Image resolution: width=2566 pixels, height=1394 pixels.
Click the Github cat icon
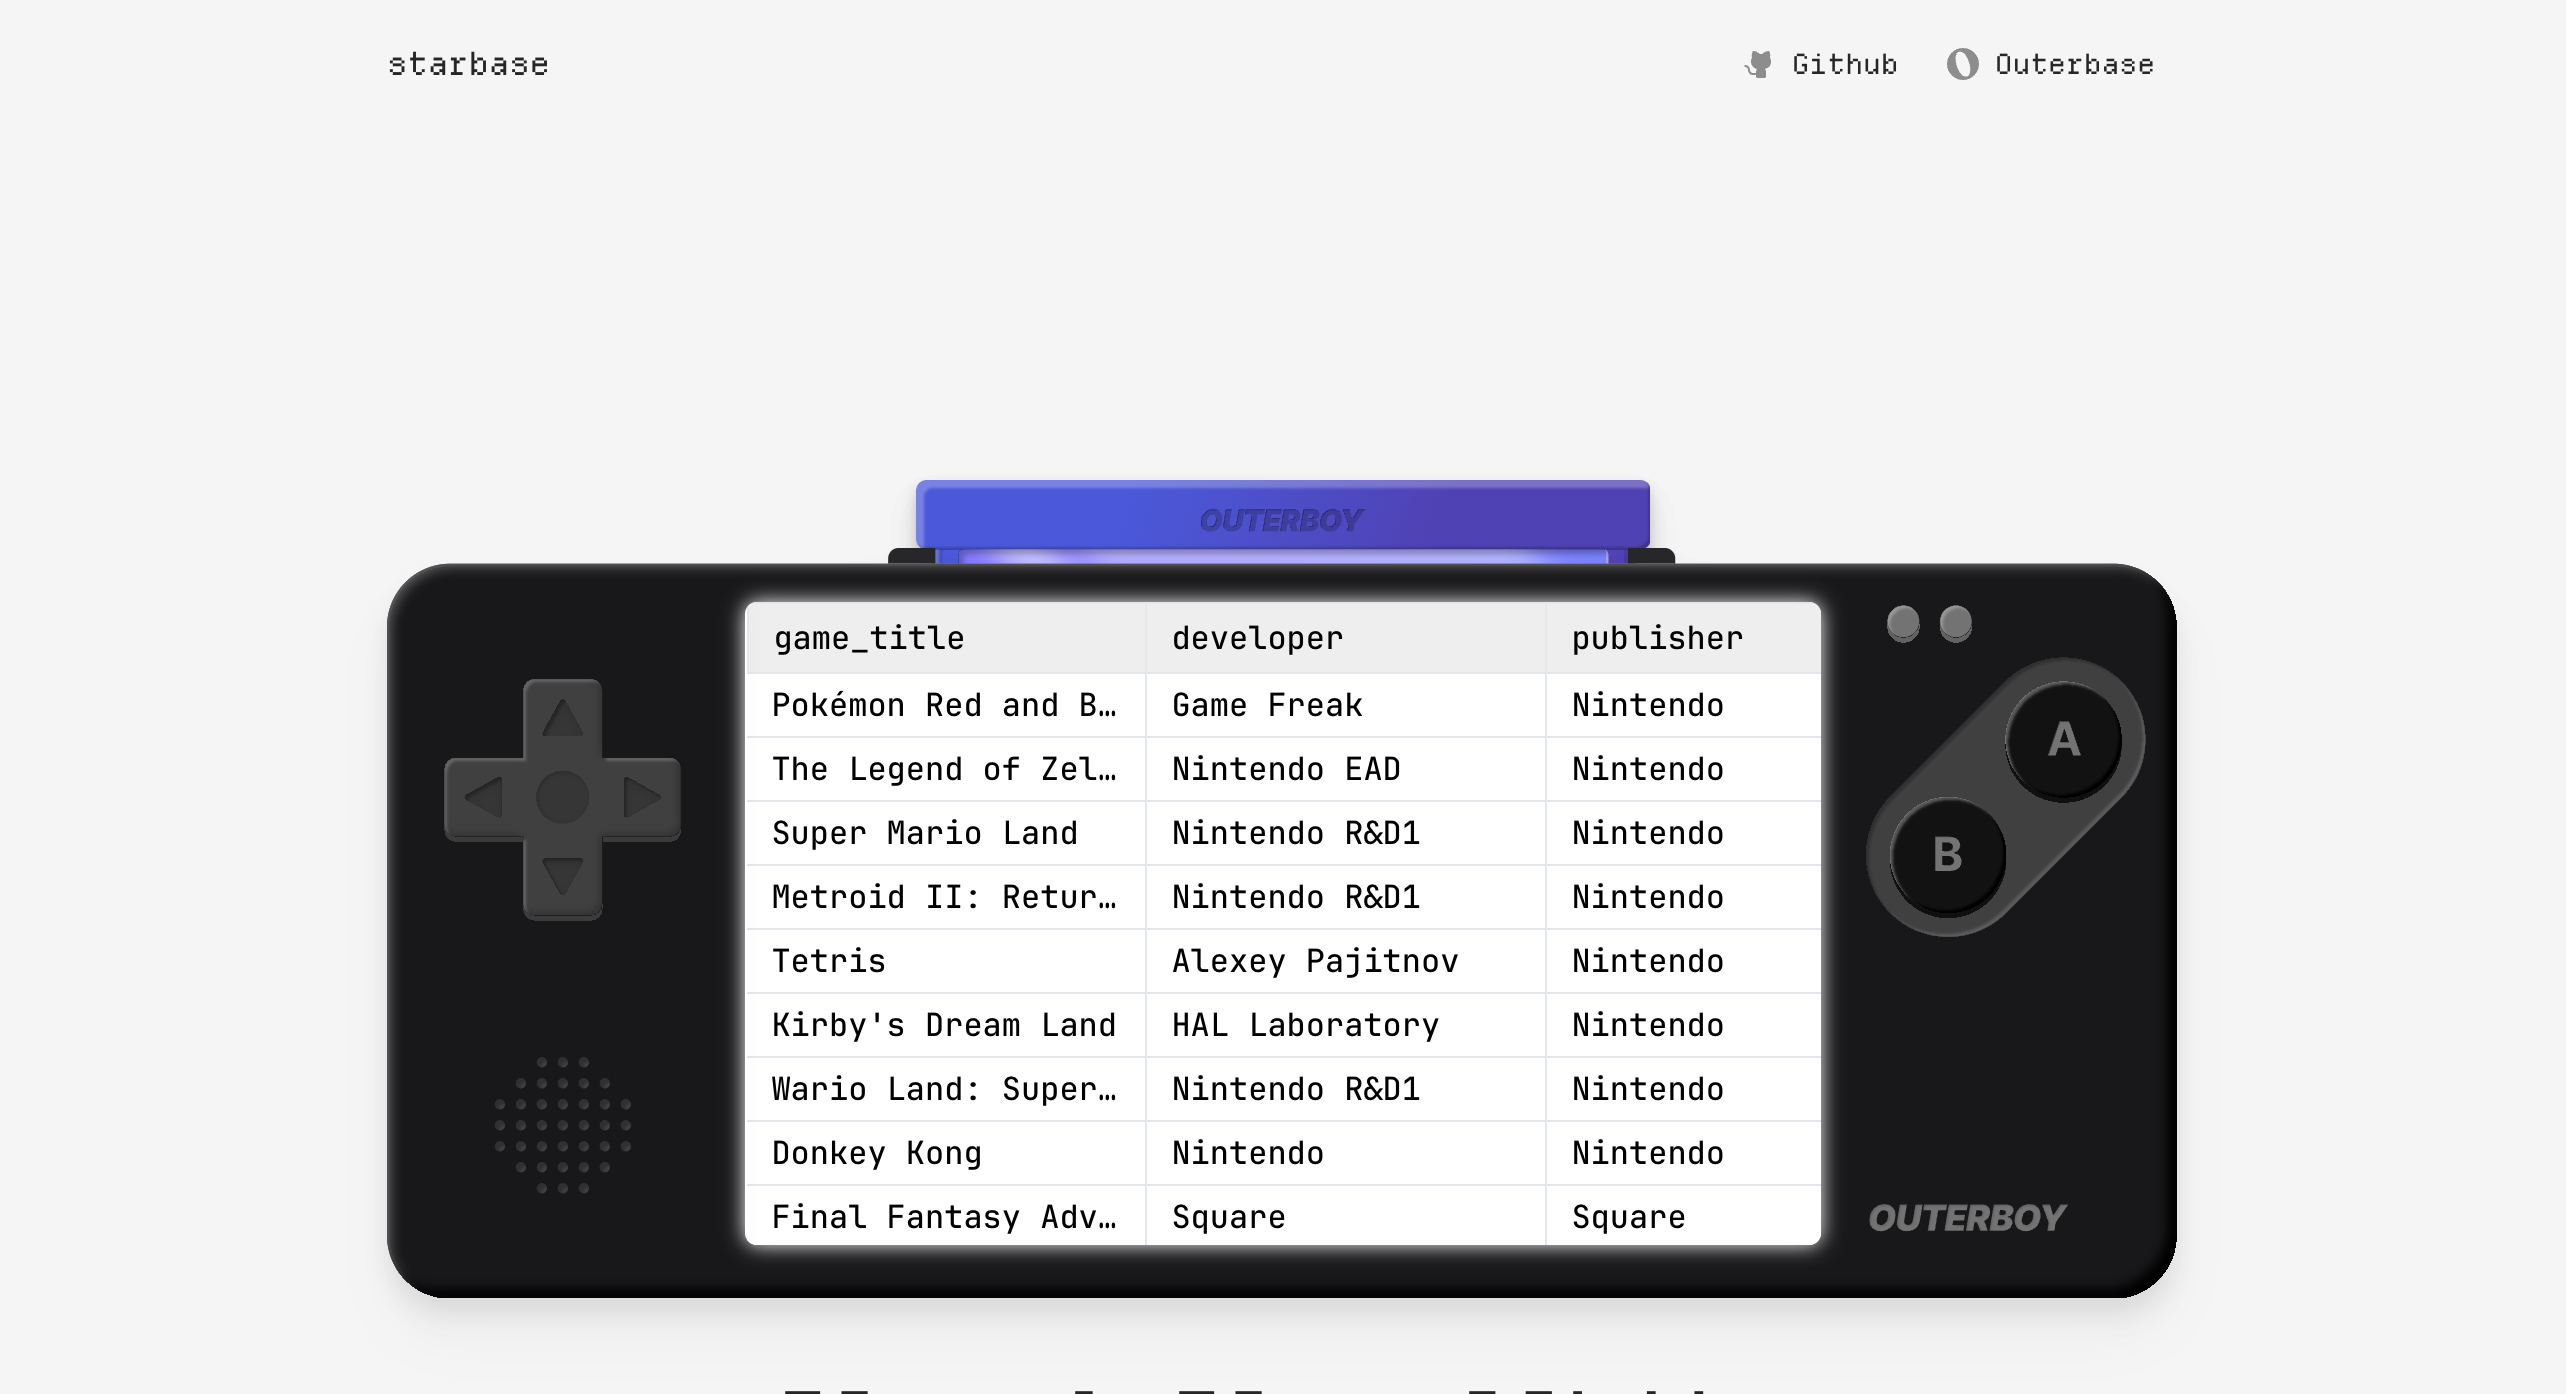pos(1759,64)
